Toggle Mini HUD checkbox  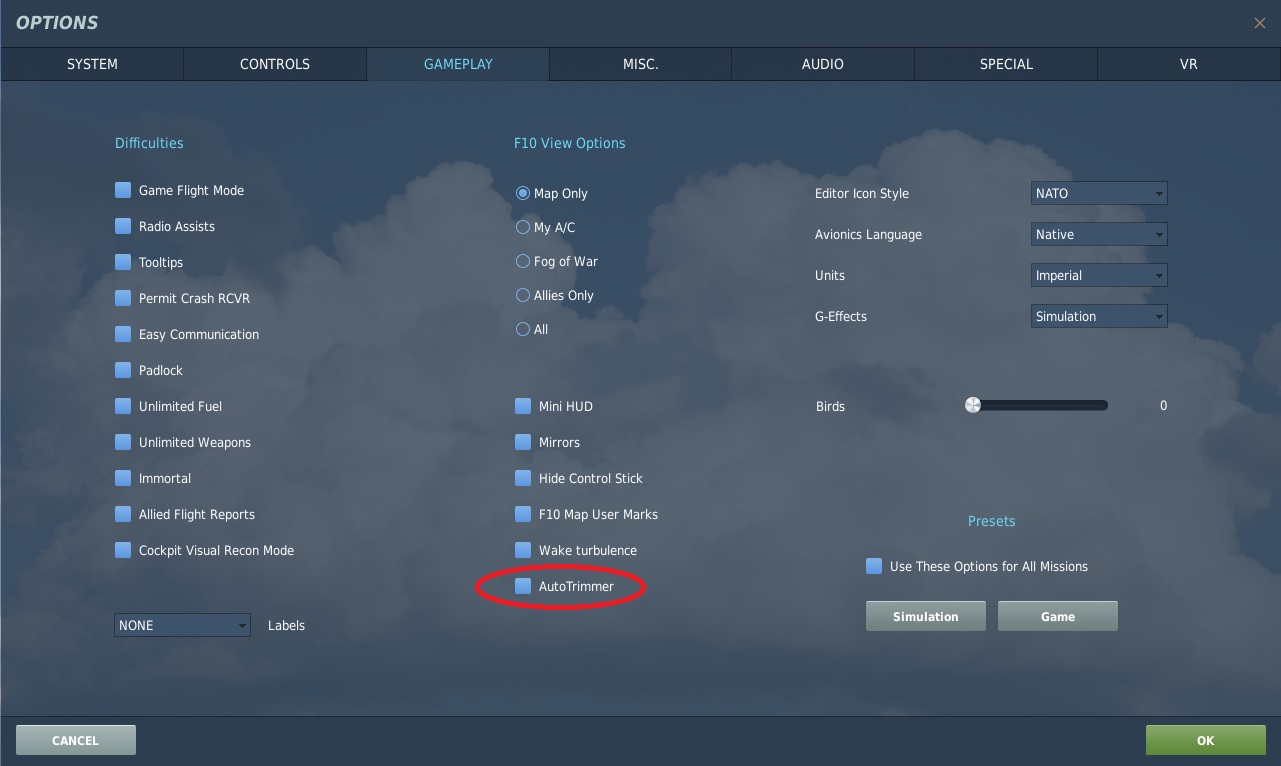[523, 406]
